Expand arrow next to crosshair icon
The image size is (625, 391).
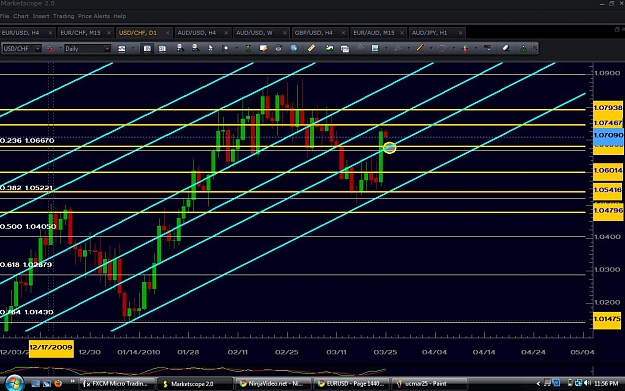[237, 48]
